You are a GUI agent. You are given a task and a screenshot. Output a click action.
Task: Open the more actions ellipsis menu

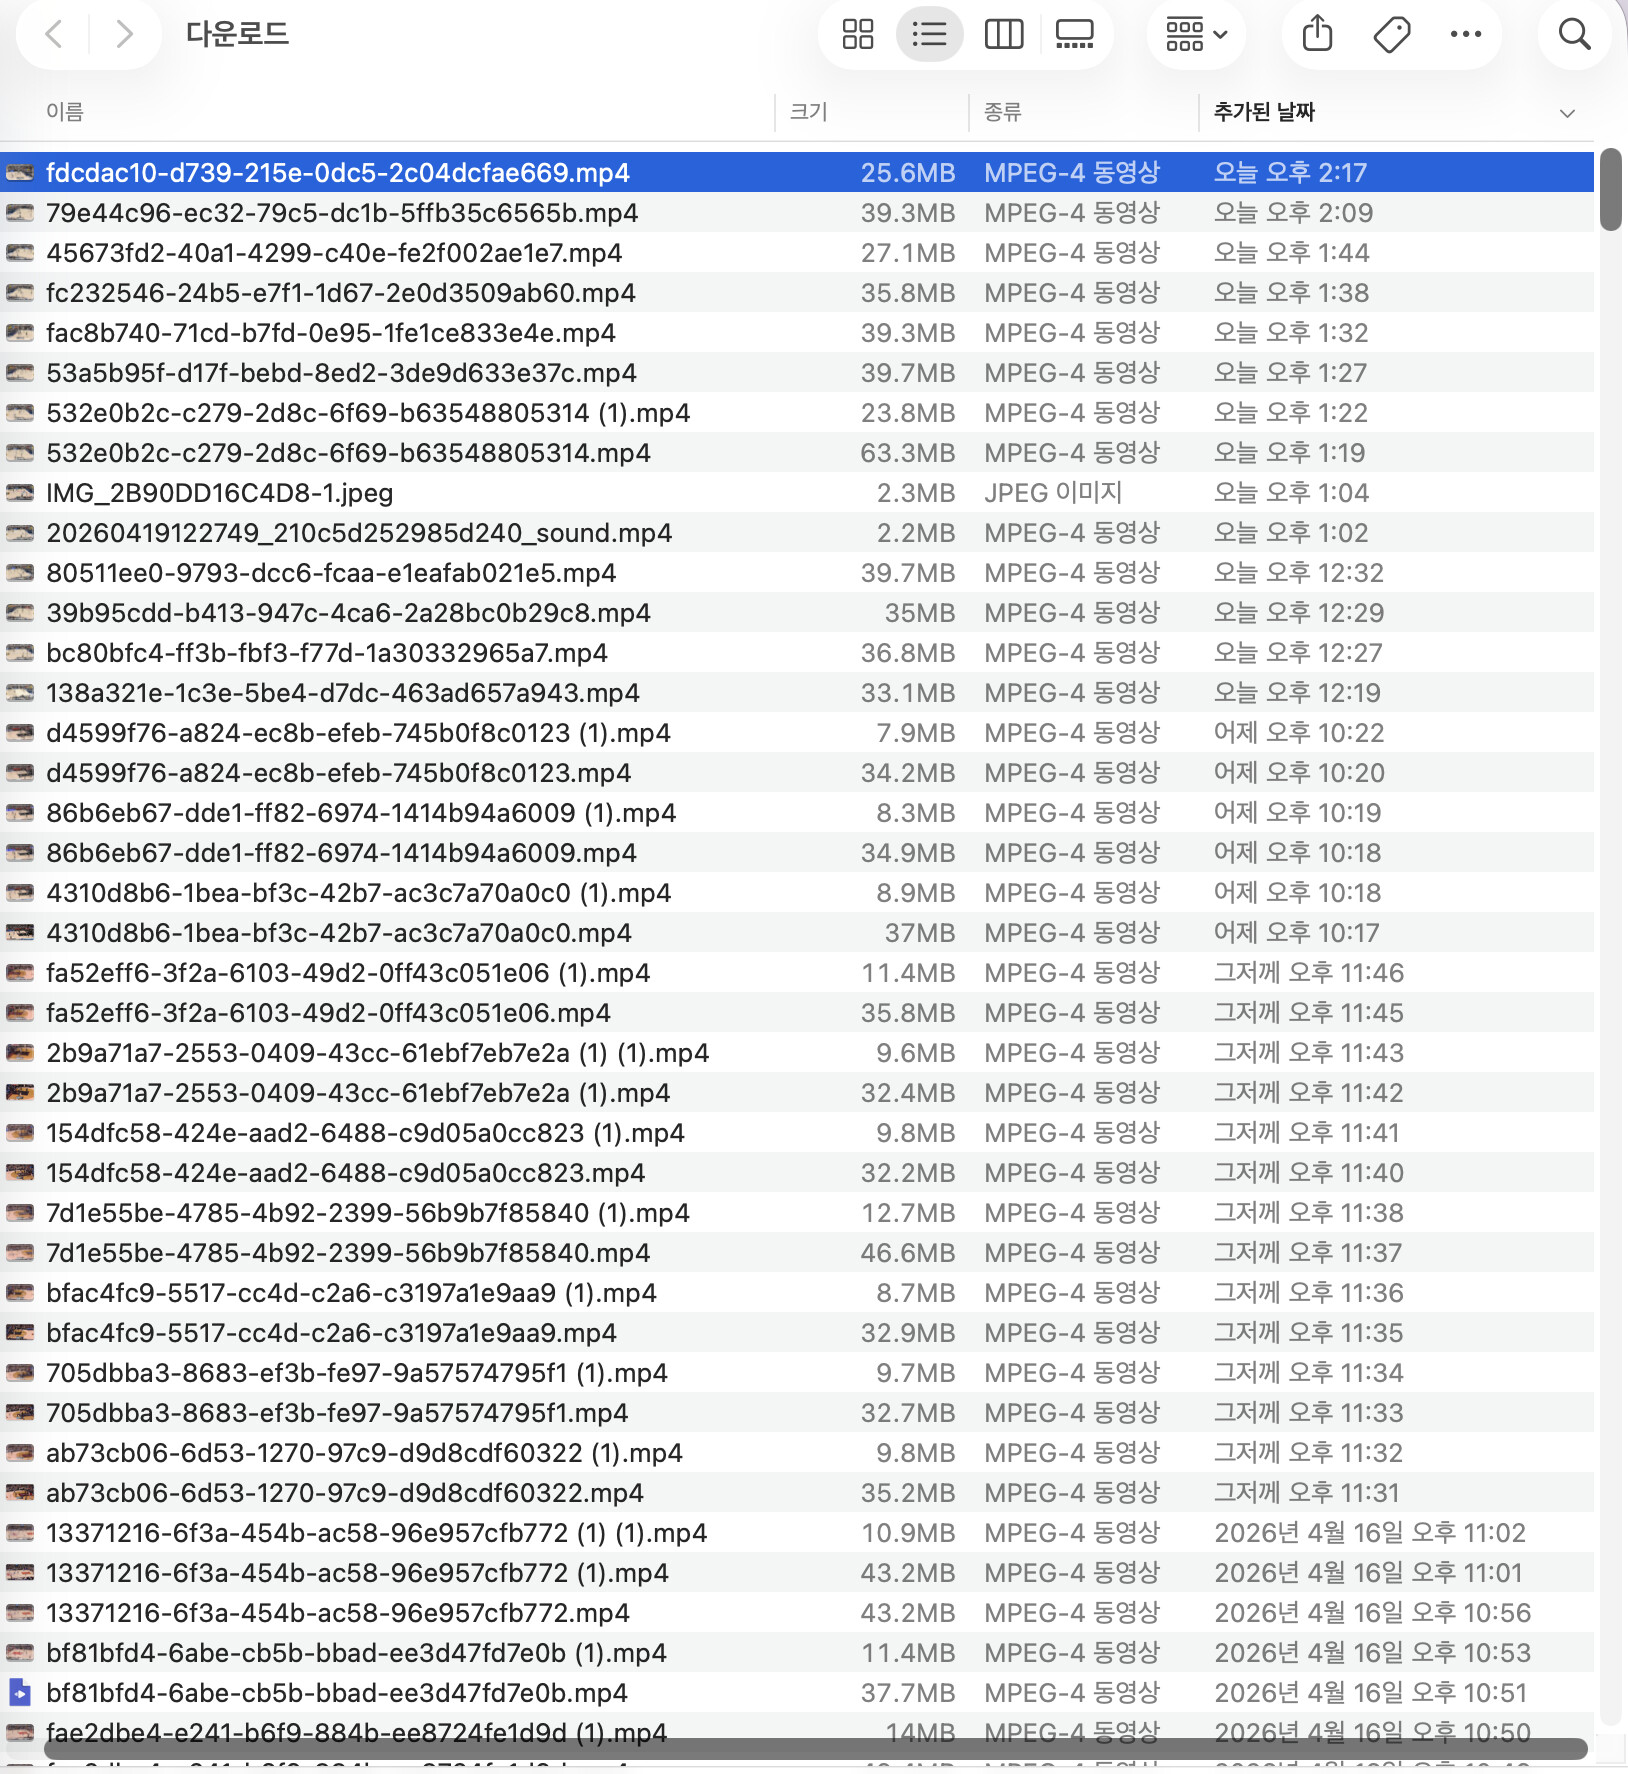(1465, 34)
